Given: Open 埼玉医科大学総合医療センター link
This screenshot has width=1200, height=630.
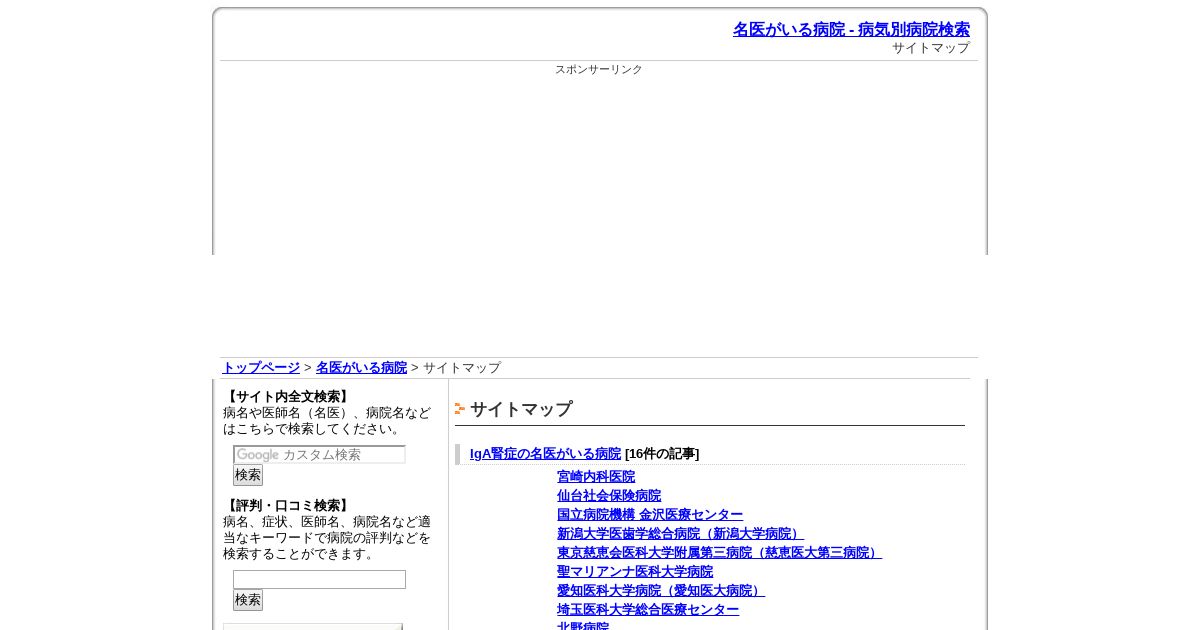Looking at the screenshot, I should 648,610.
